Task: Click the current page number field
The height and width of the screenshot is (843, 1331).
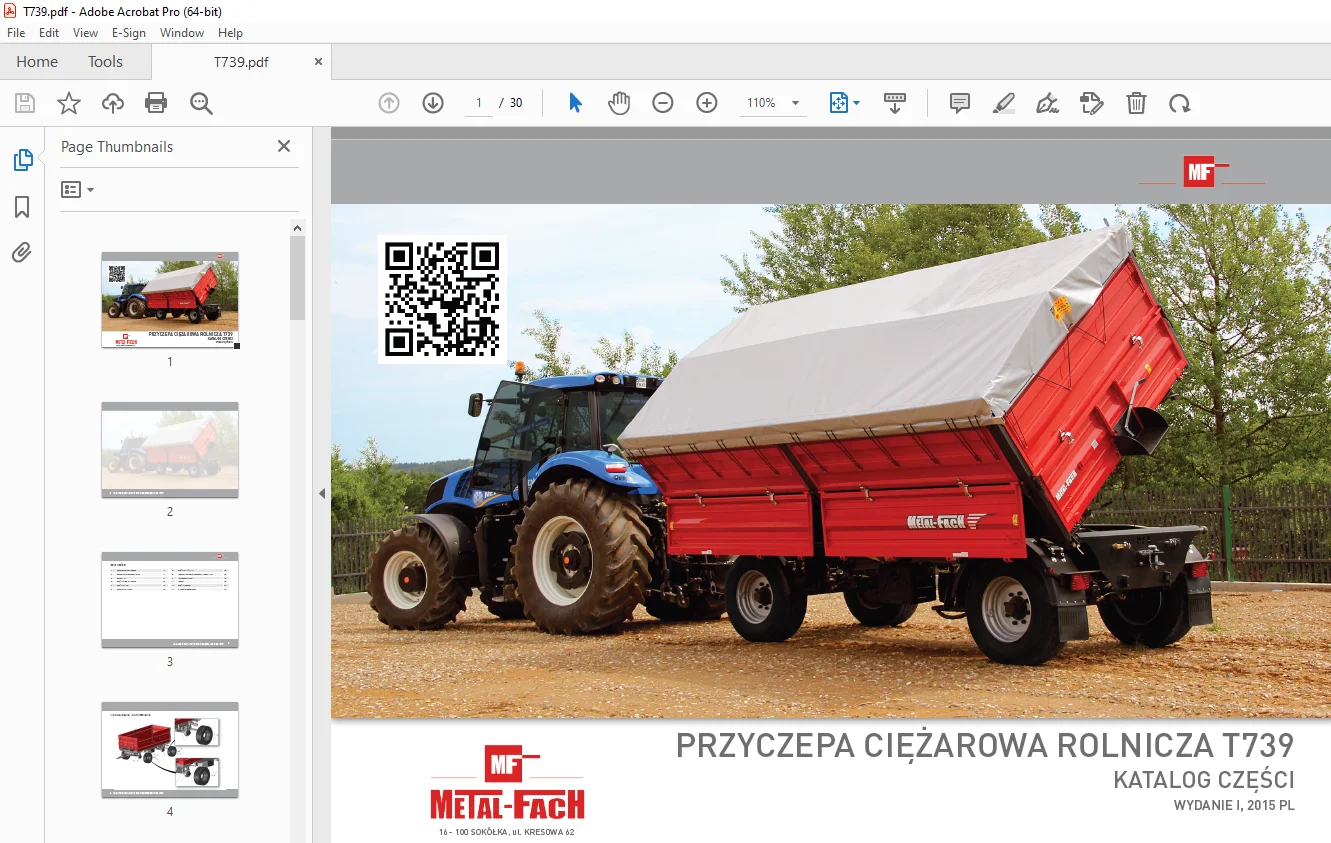Action: coord(479,103)
